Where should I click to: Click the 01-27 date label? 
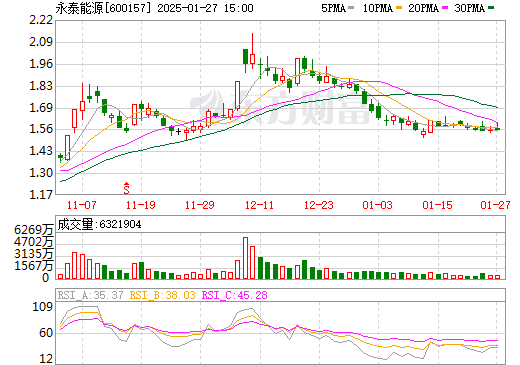[495, 205]
